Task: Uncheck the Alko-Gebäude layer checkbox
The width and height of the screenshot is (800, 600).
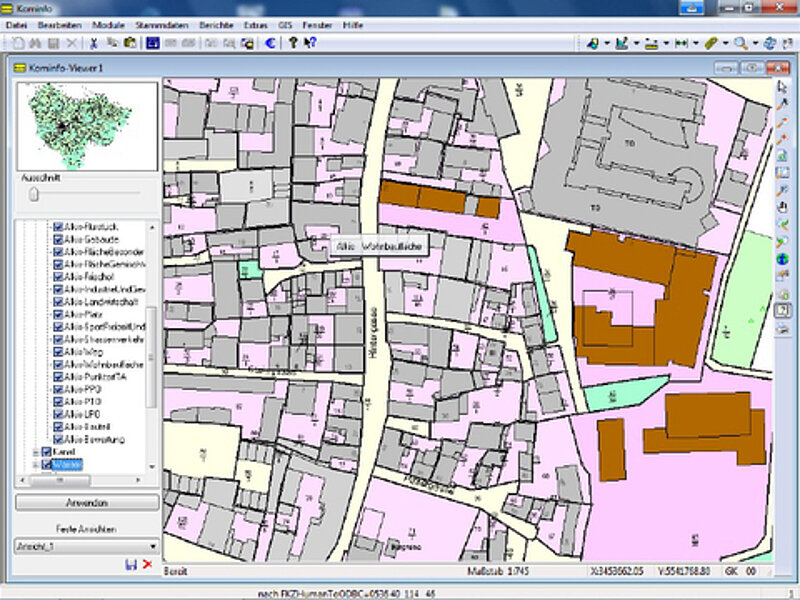Action: click(x=58, y=239)
